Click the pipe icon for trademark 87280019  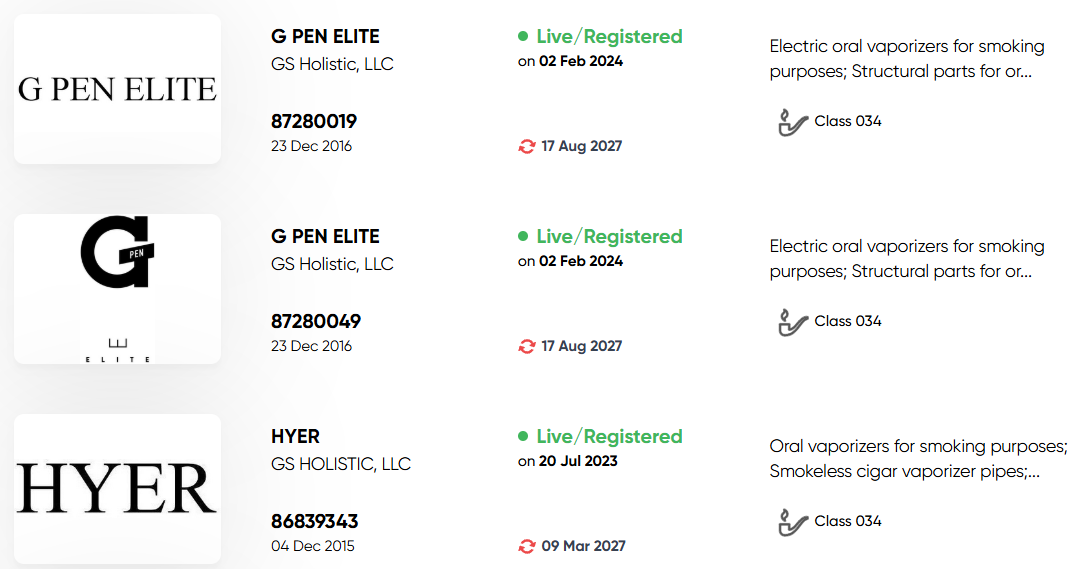tap(792, 122)
